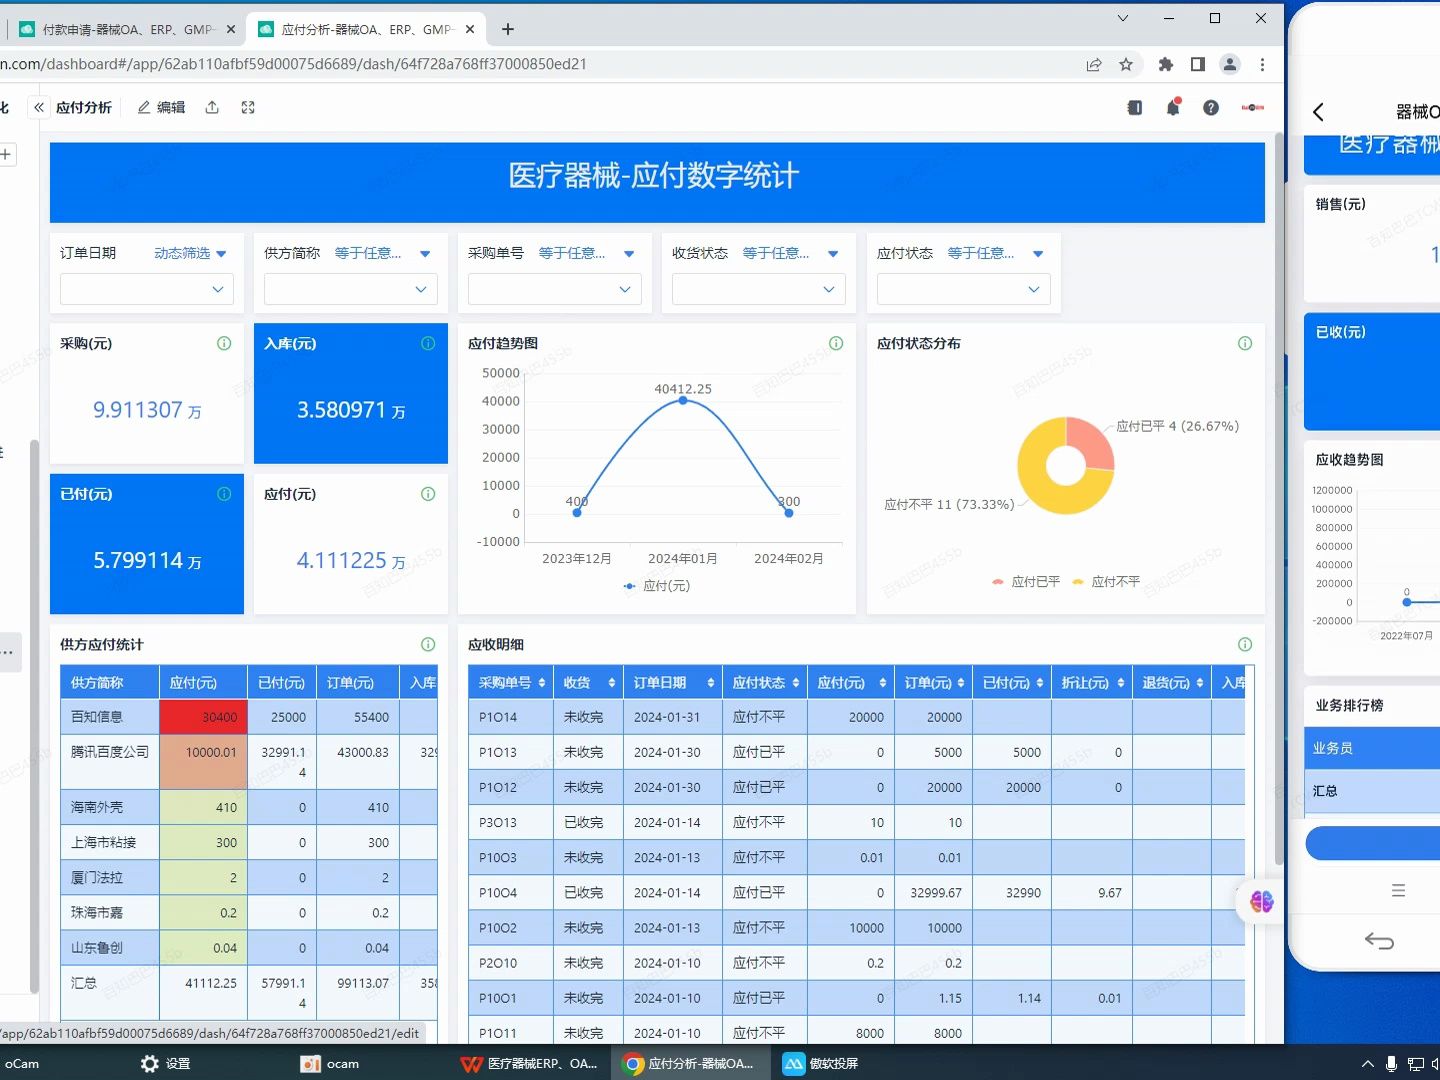
Task: Open the 应付状态 value select box
Action: click(964, 289)
